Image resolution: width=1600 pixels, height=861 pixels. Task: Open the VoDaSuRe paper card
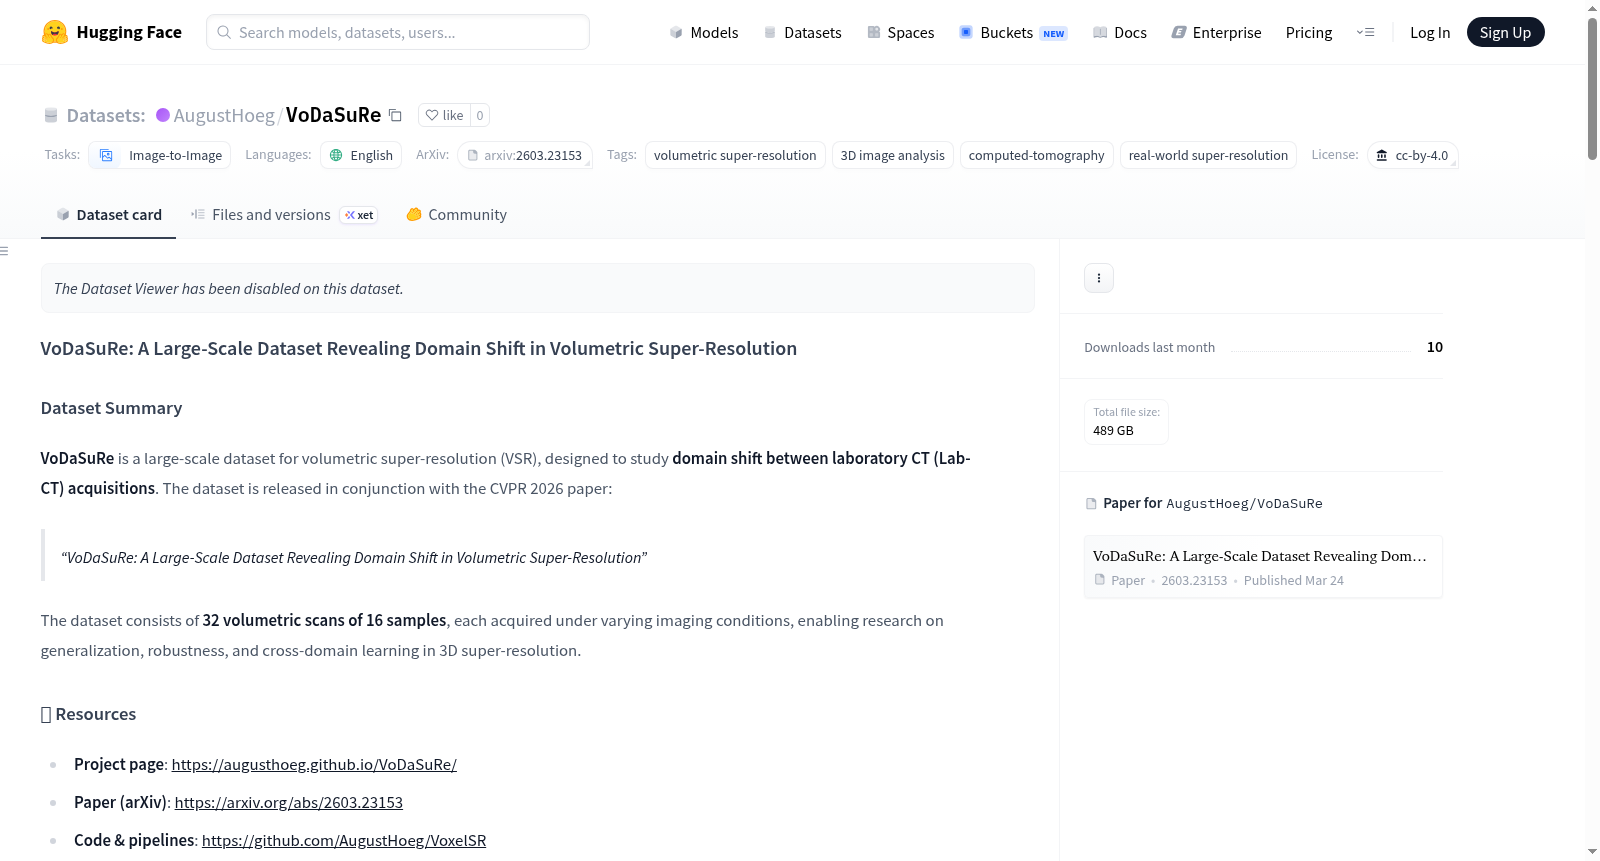tap(1263, 567)
